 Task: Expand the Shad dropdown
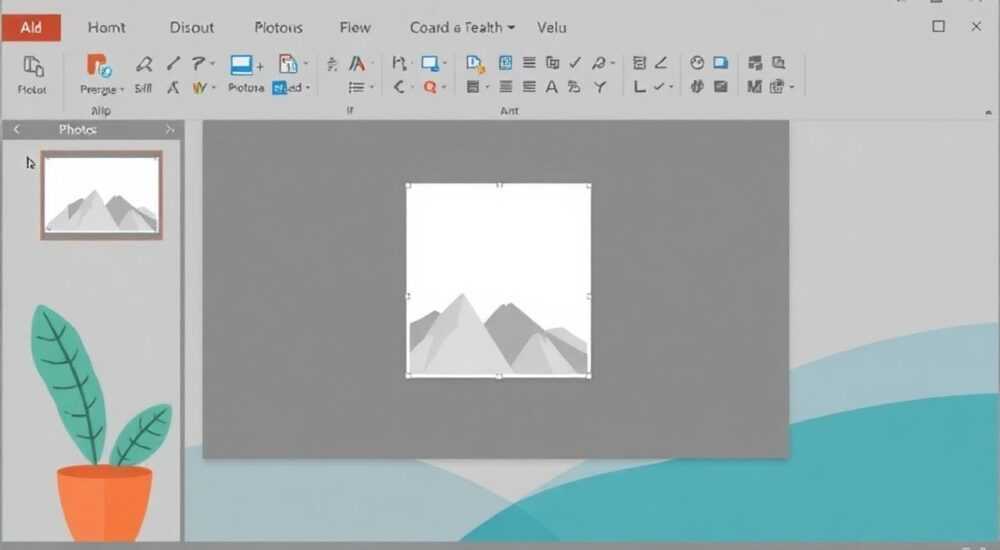[308, 87]
